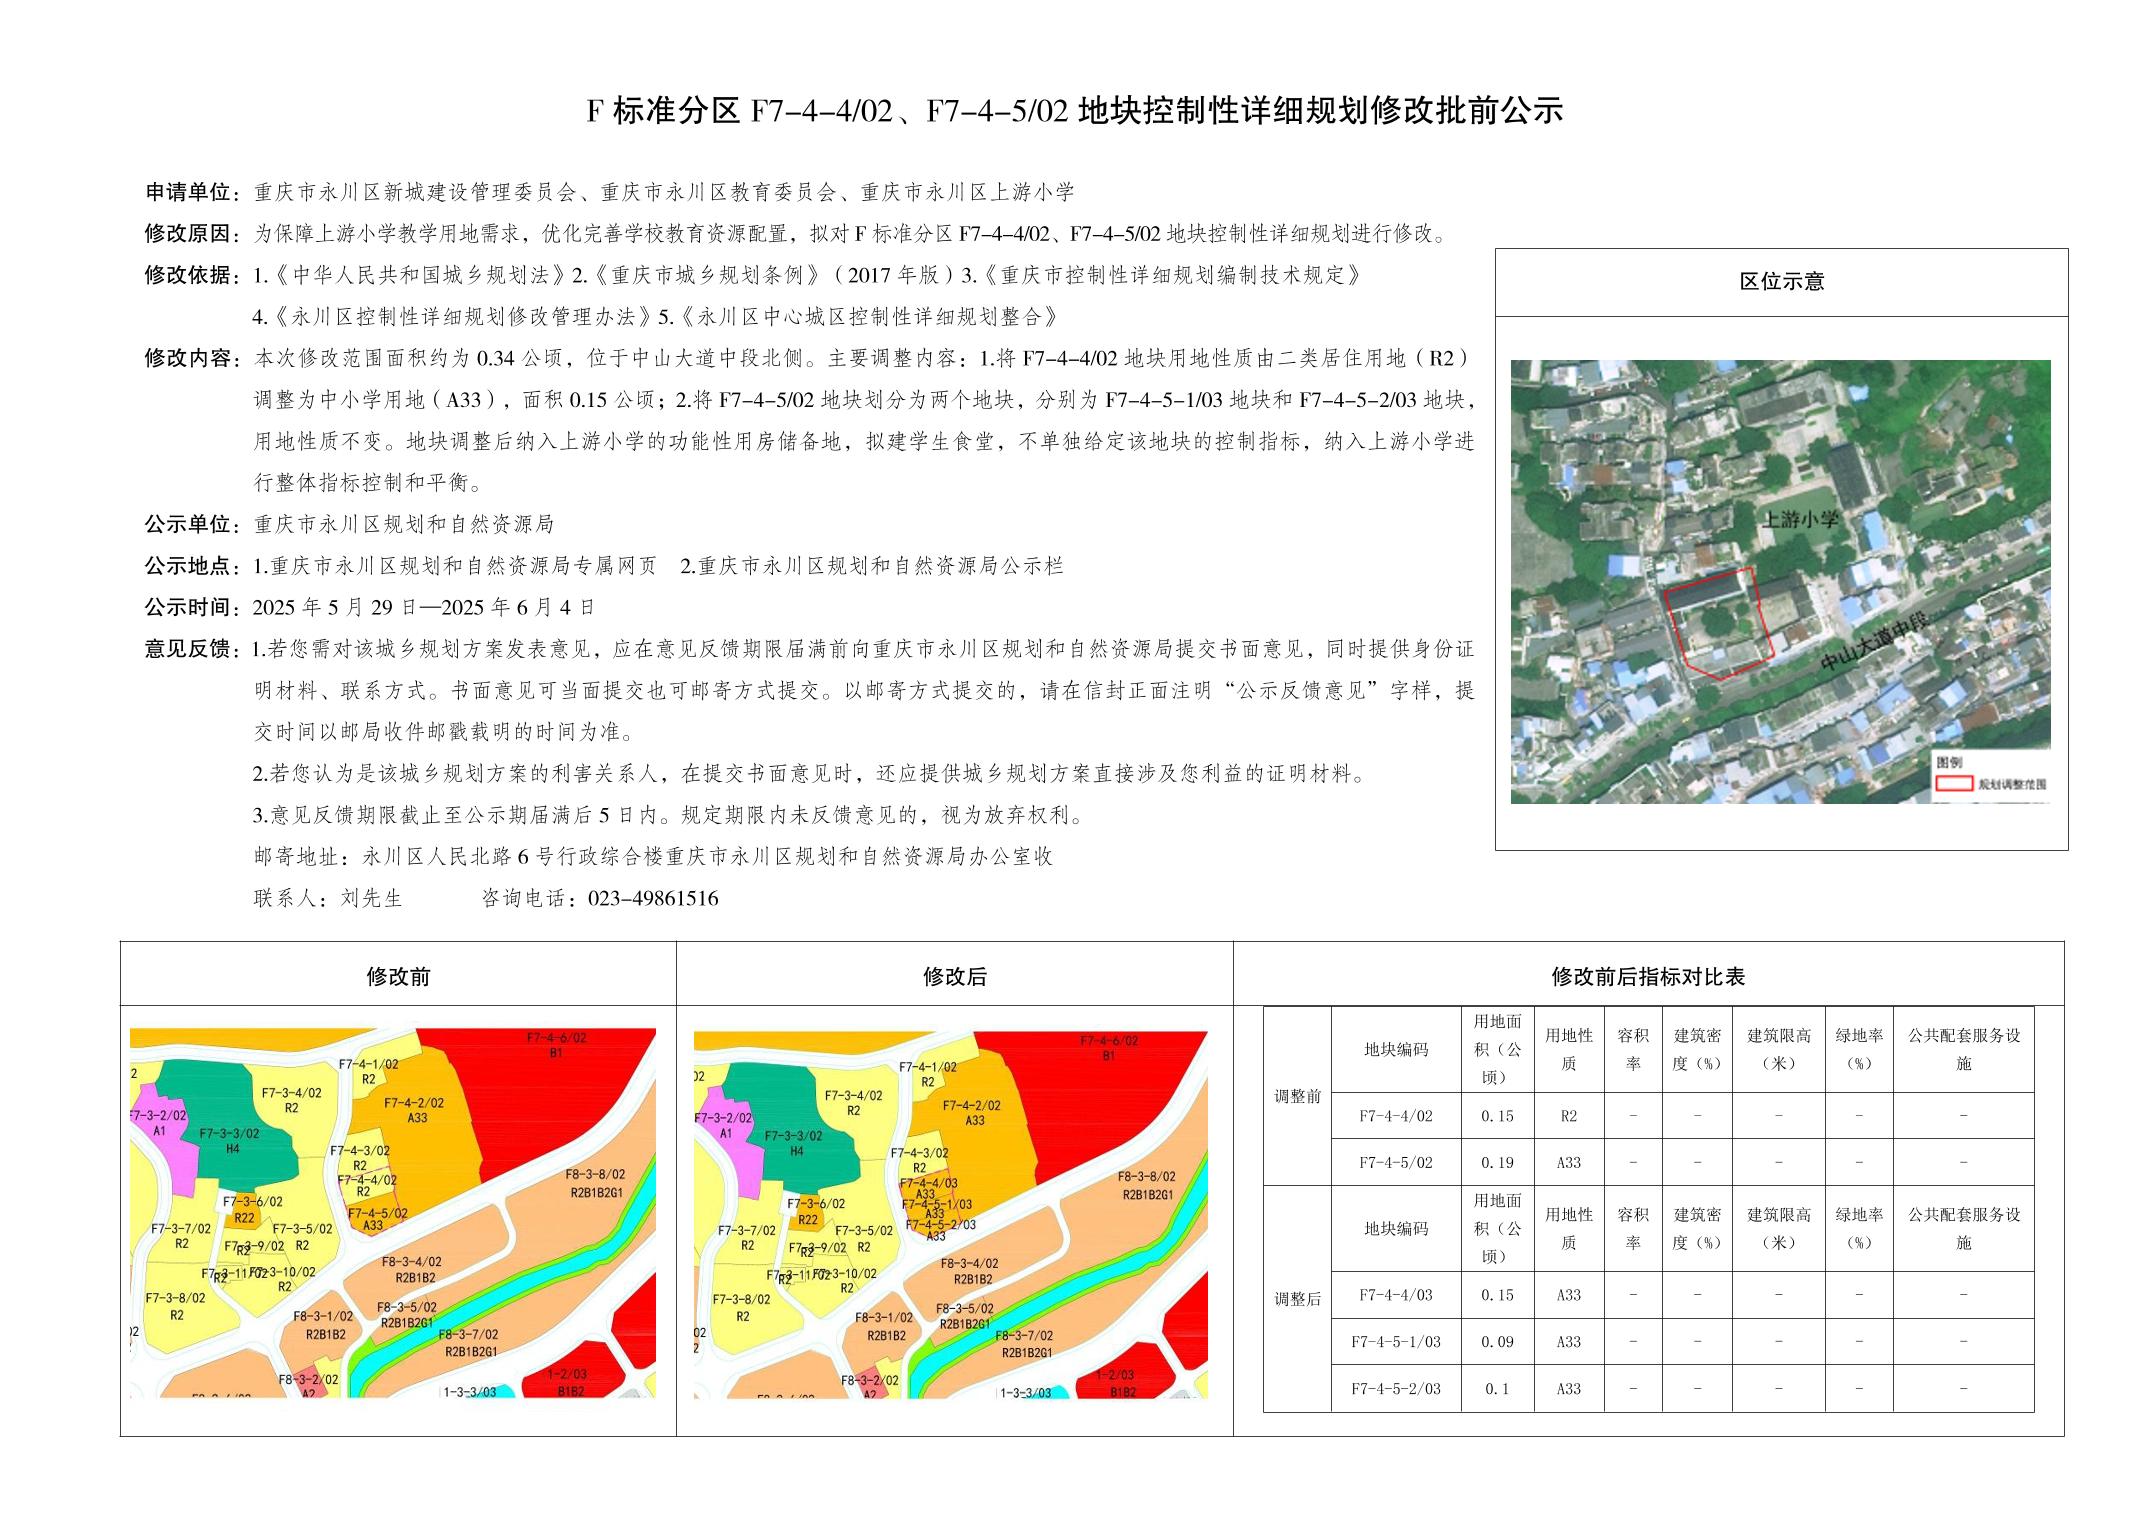Select the 修改内容 label

click(x=194, y=358)
